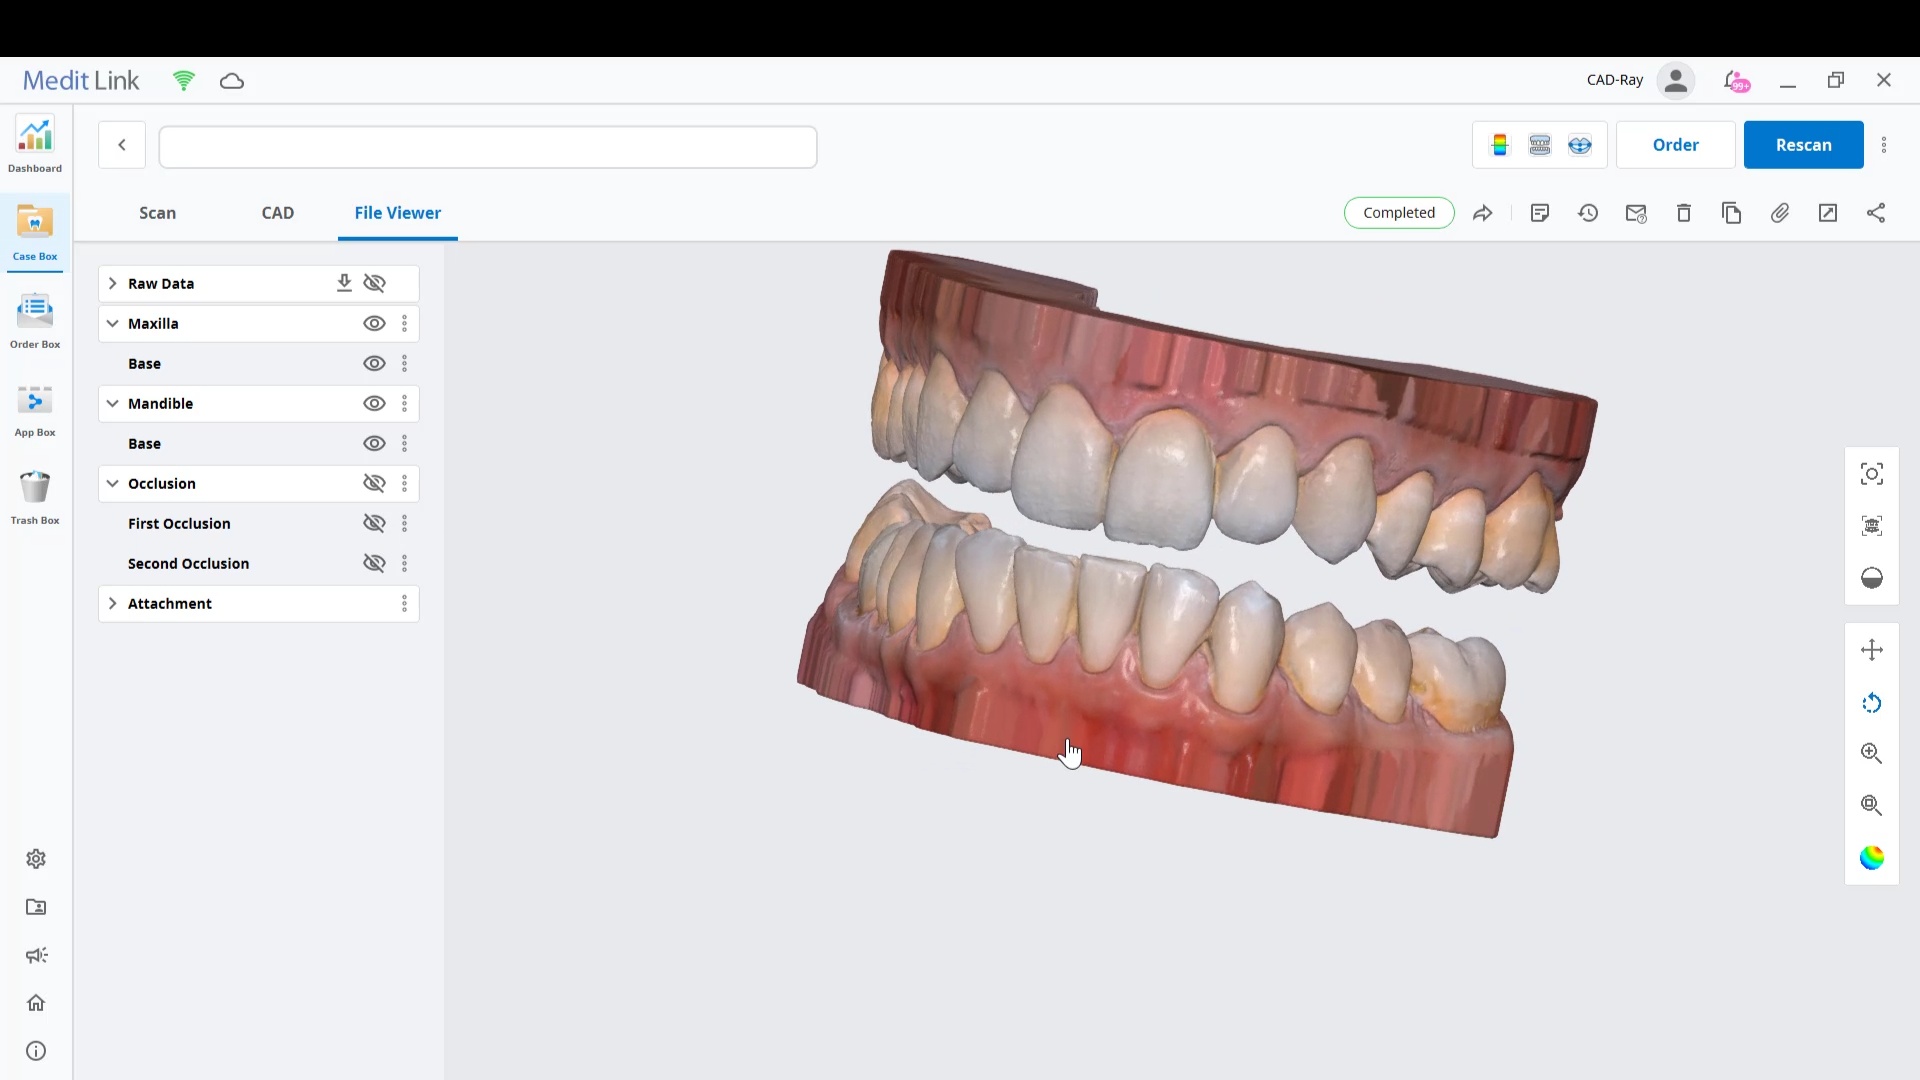Expand the Attachment section
The width and height of the screenshot is (1920, 1080).
[x=112, y=603]
